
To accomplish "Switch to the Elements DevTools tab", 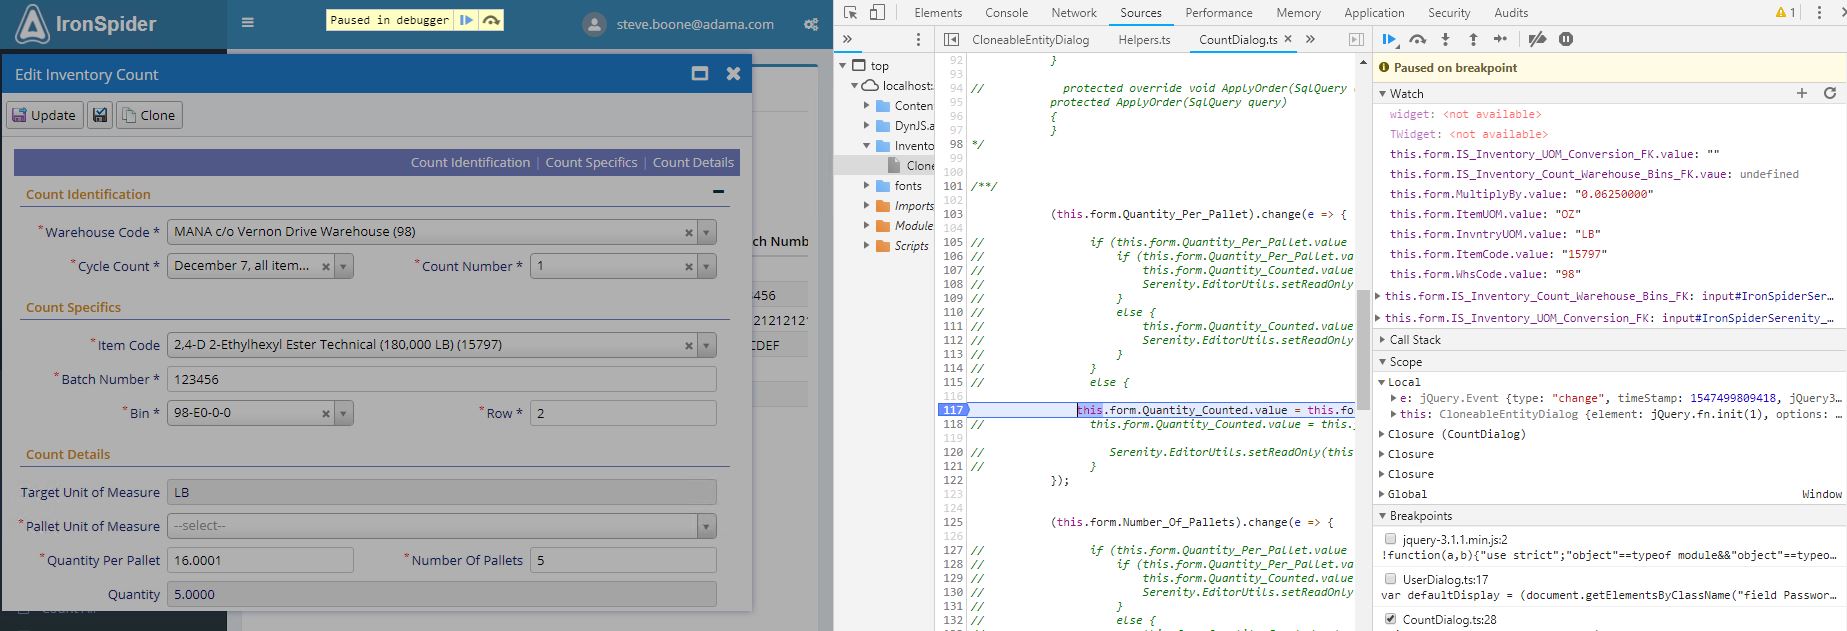I will coord(938,13).
